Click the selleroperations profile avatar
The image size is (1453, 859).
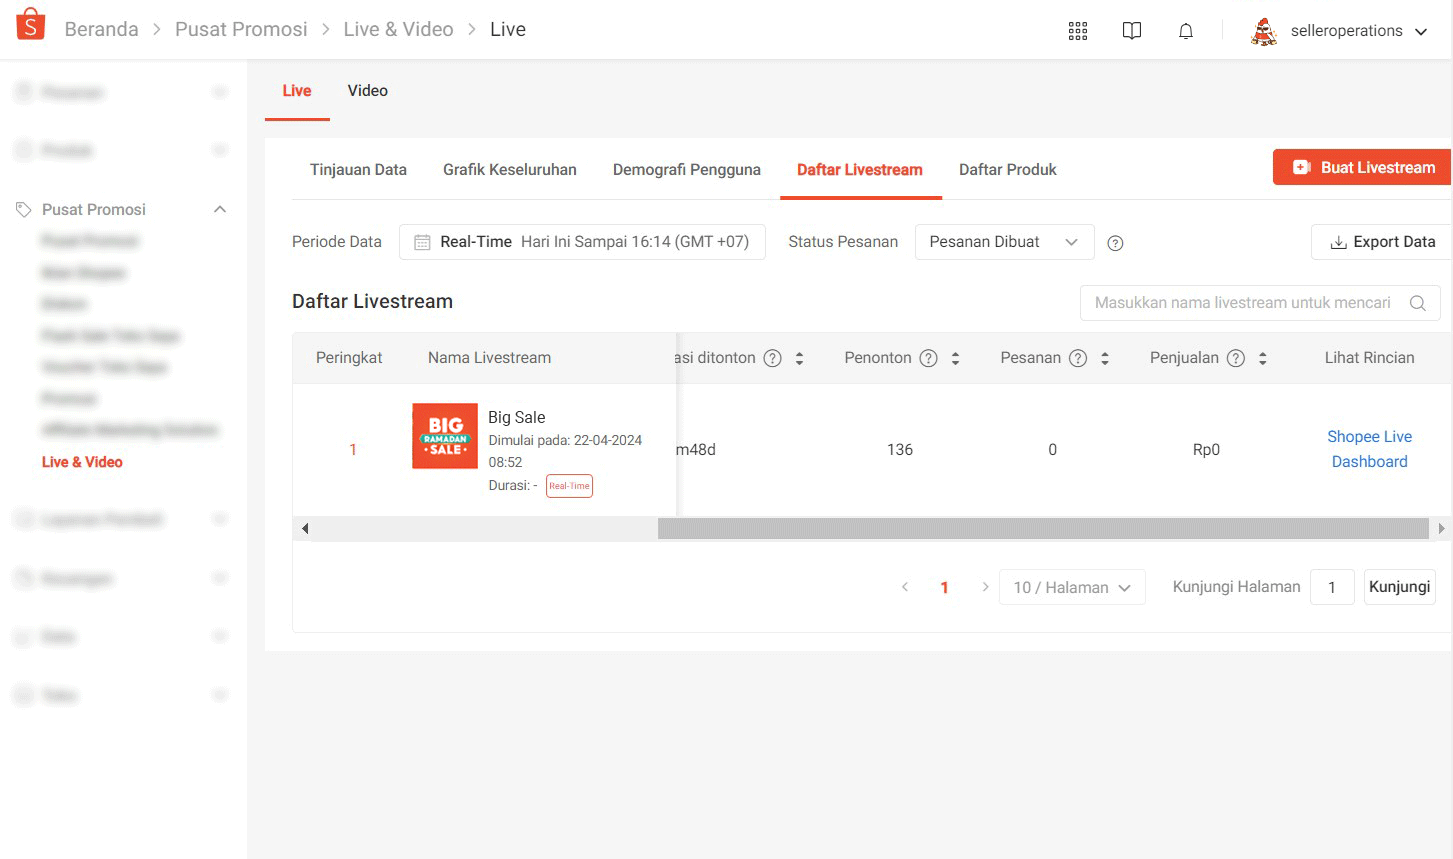tap(1264, 31)
